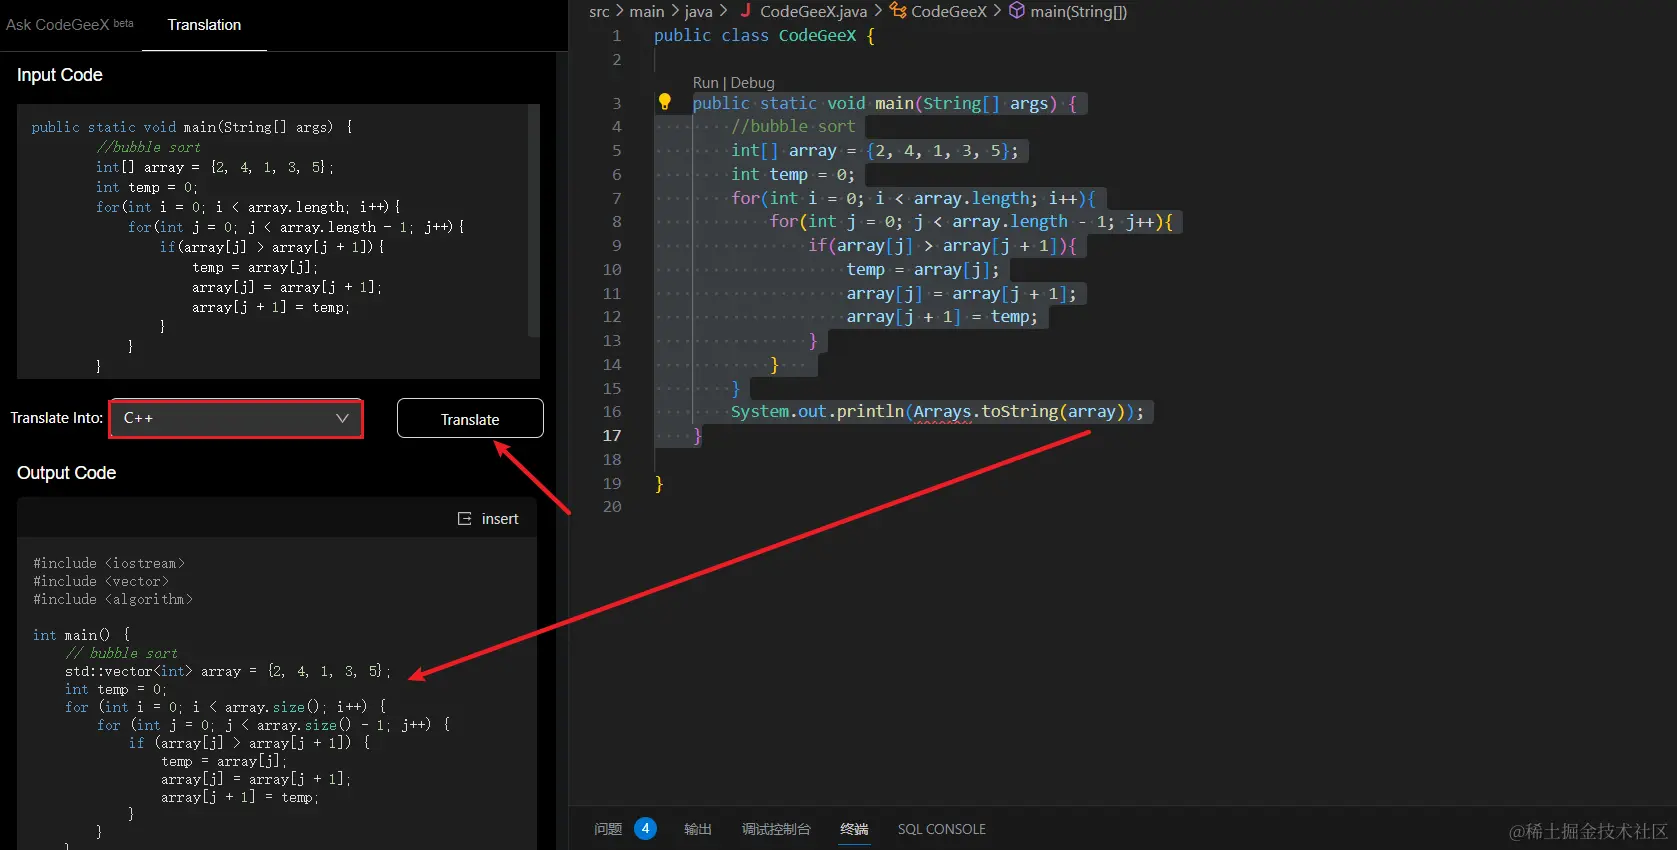
Task: Click the 'public class CodeGeeX {' line in editor
Action: point(765,36)
